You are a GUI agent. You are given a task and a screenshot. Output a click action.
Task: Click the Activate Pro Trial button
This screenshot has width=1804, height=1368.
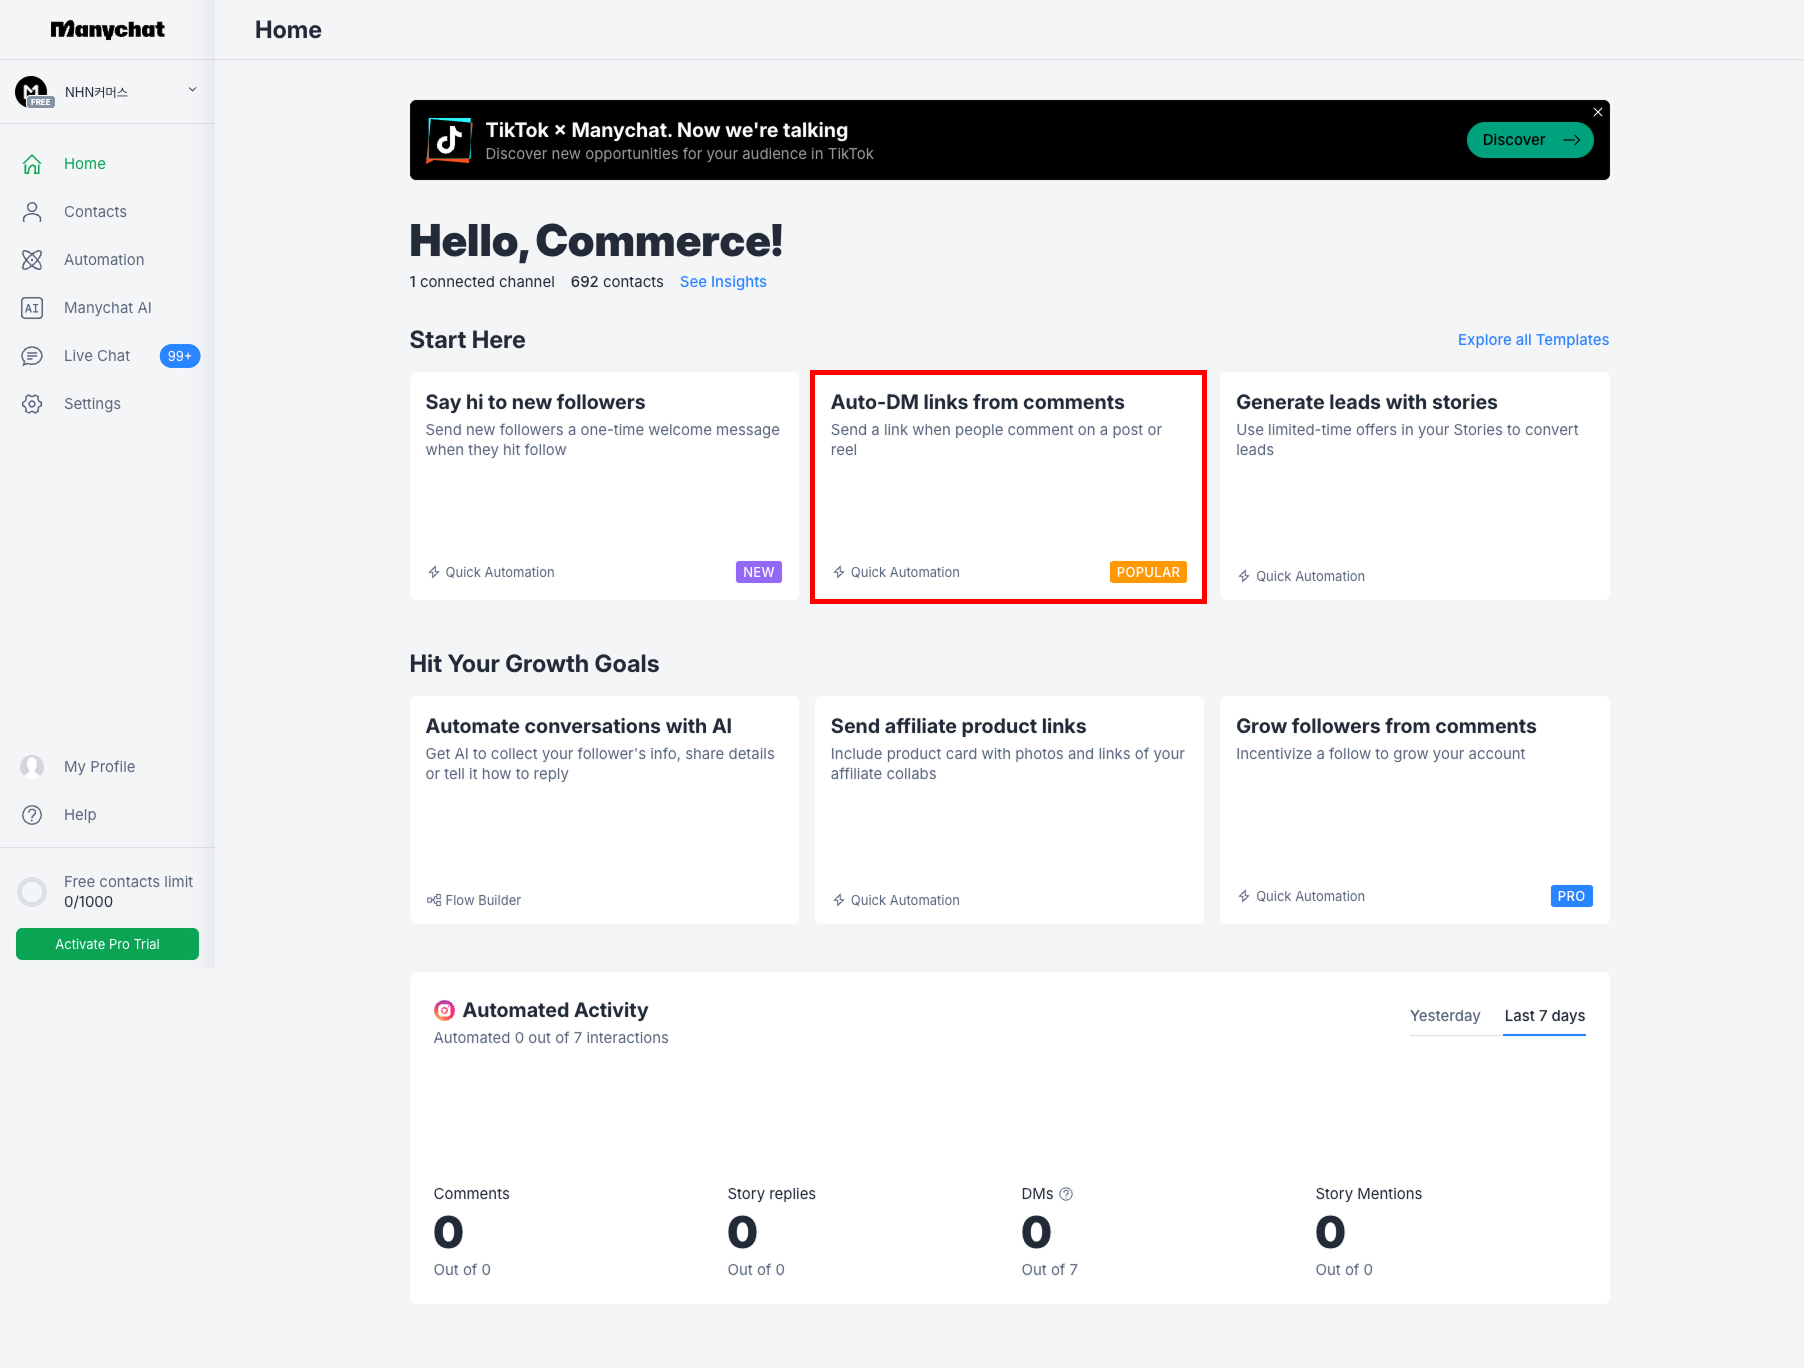tap(107, 944)
